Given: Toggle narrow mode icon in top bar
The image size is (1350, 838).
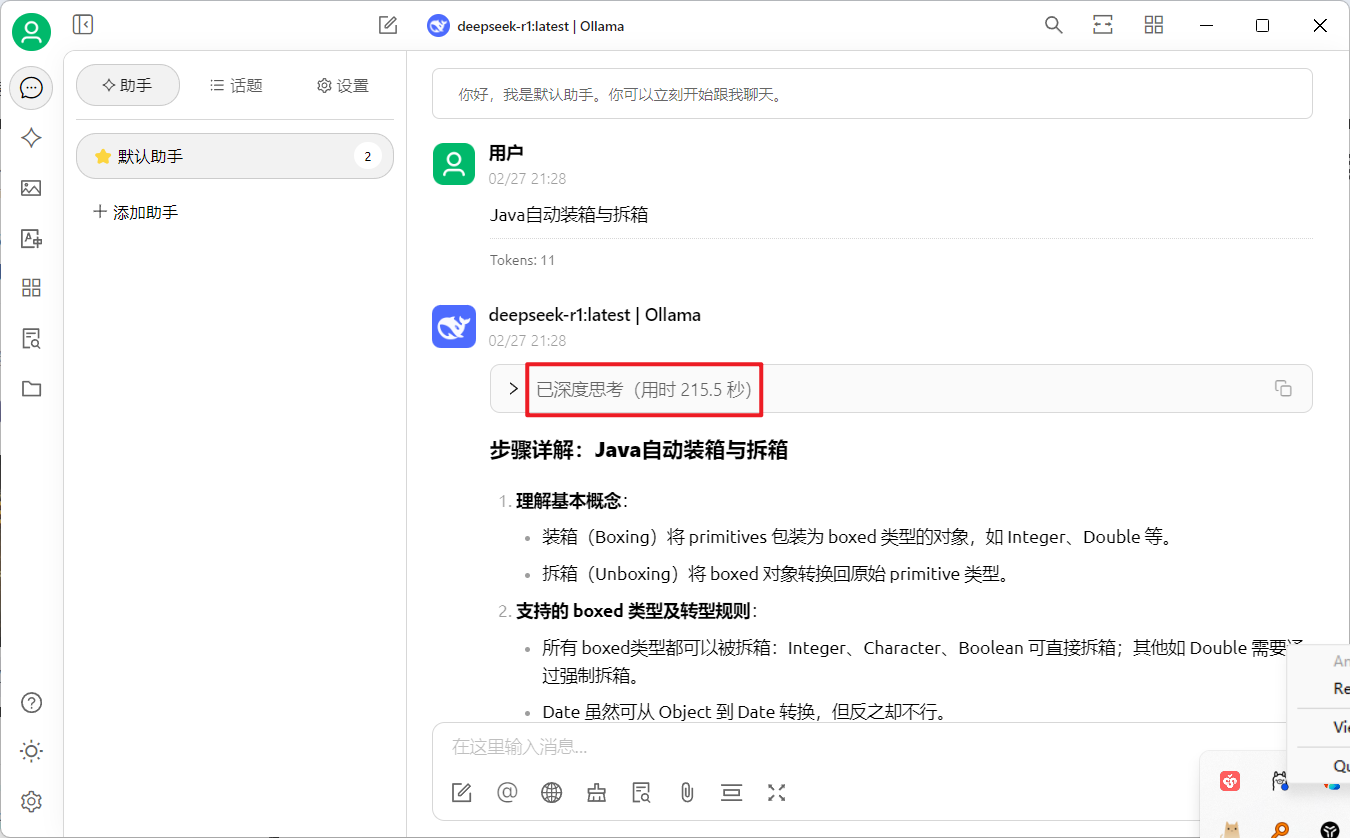Looking at the screenshot, I should [x=1103, y=25].
